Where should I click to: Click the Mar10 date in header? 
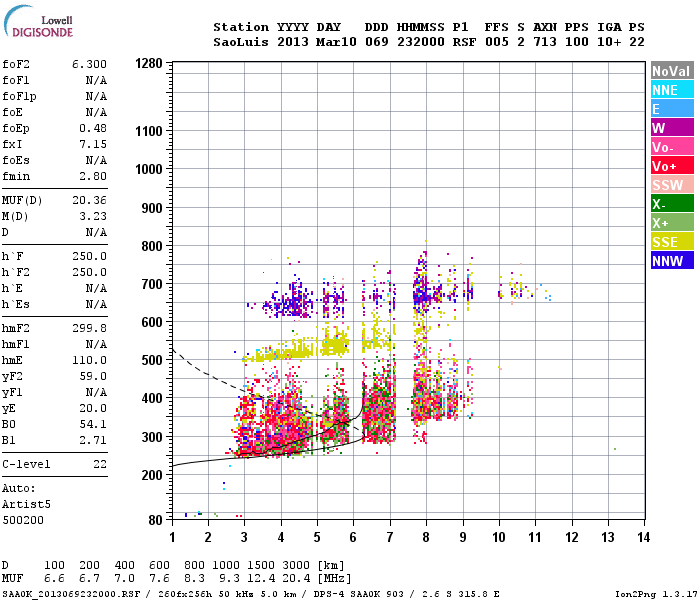(336, 42)
